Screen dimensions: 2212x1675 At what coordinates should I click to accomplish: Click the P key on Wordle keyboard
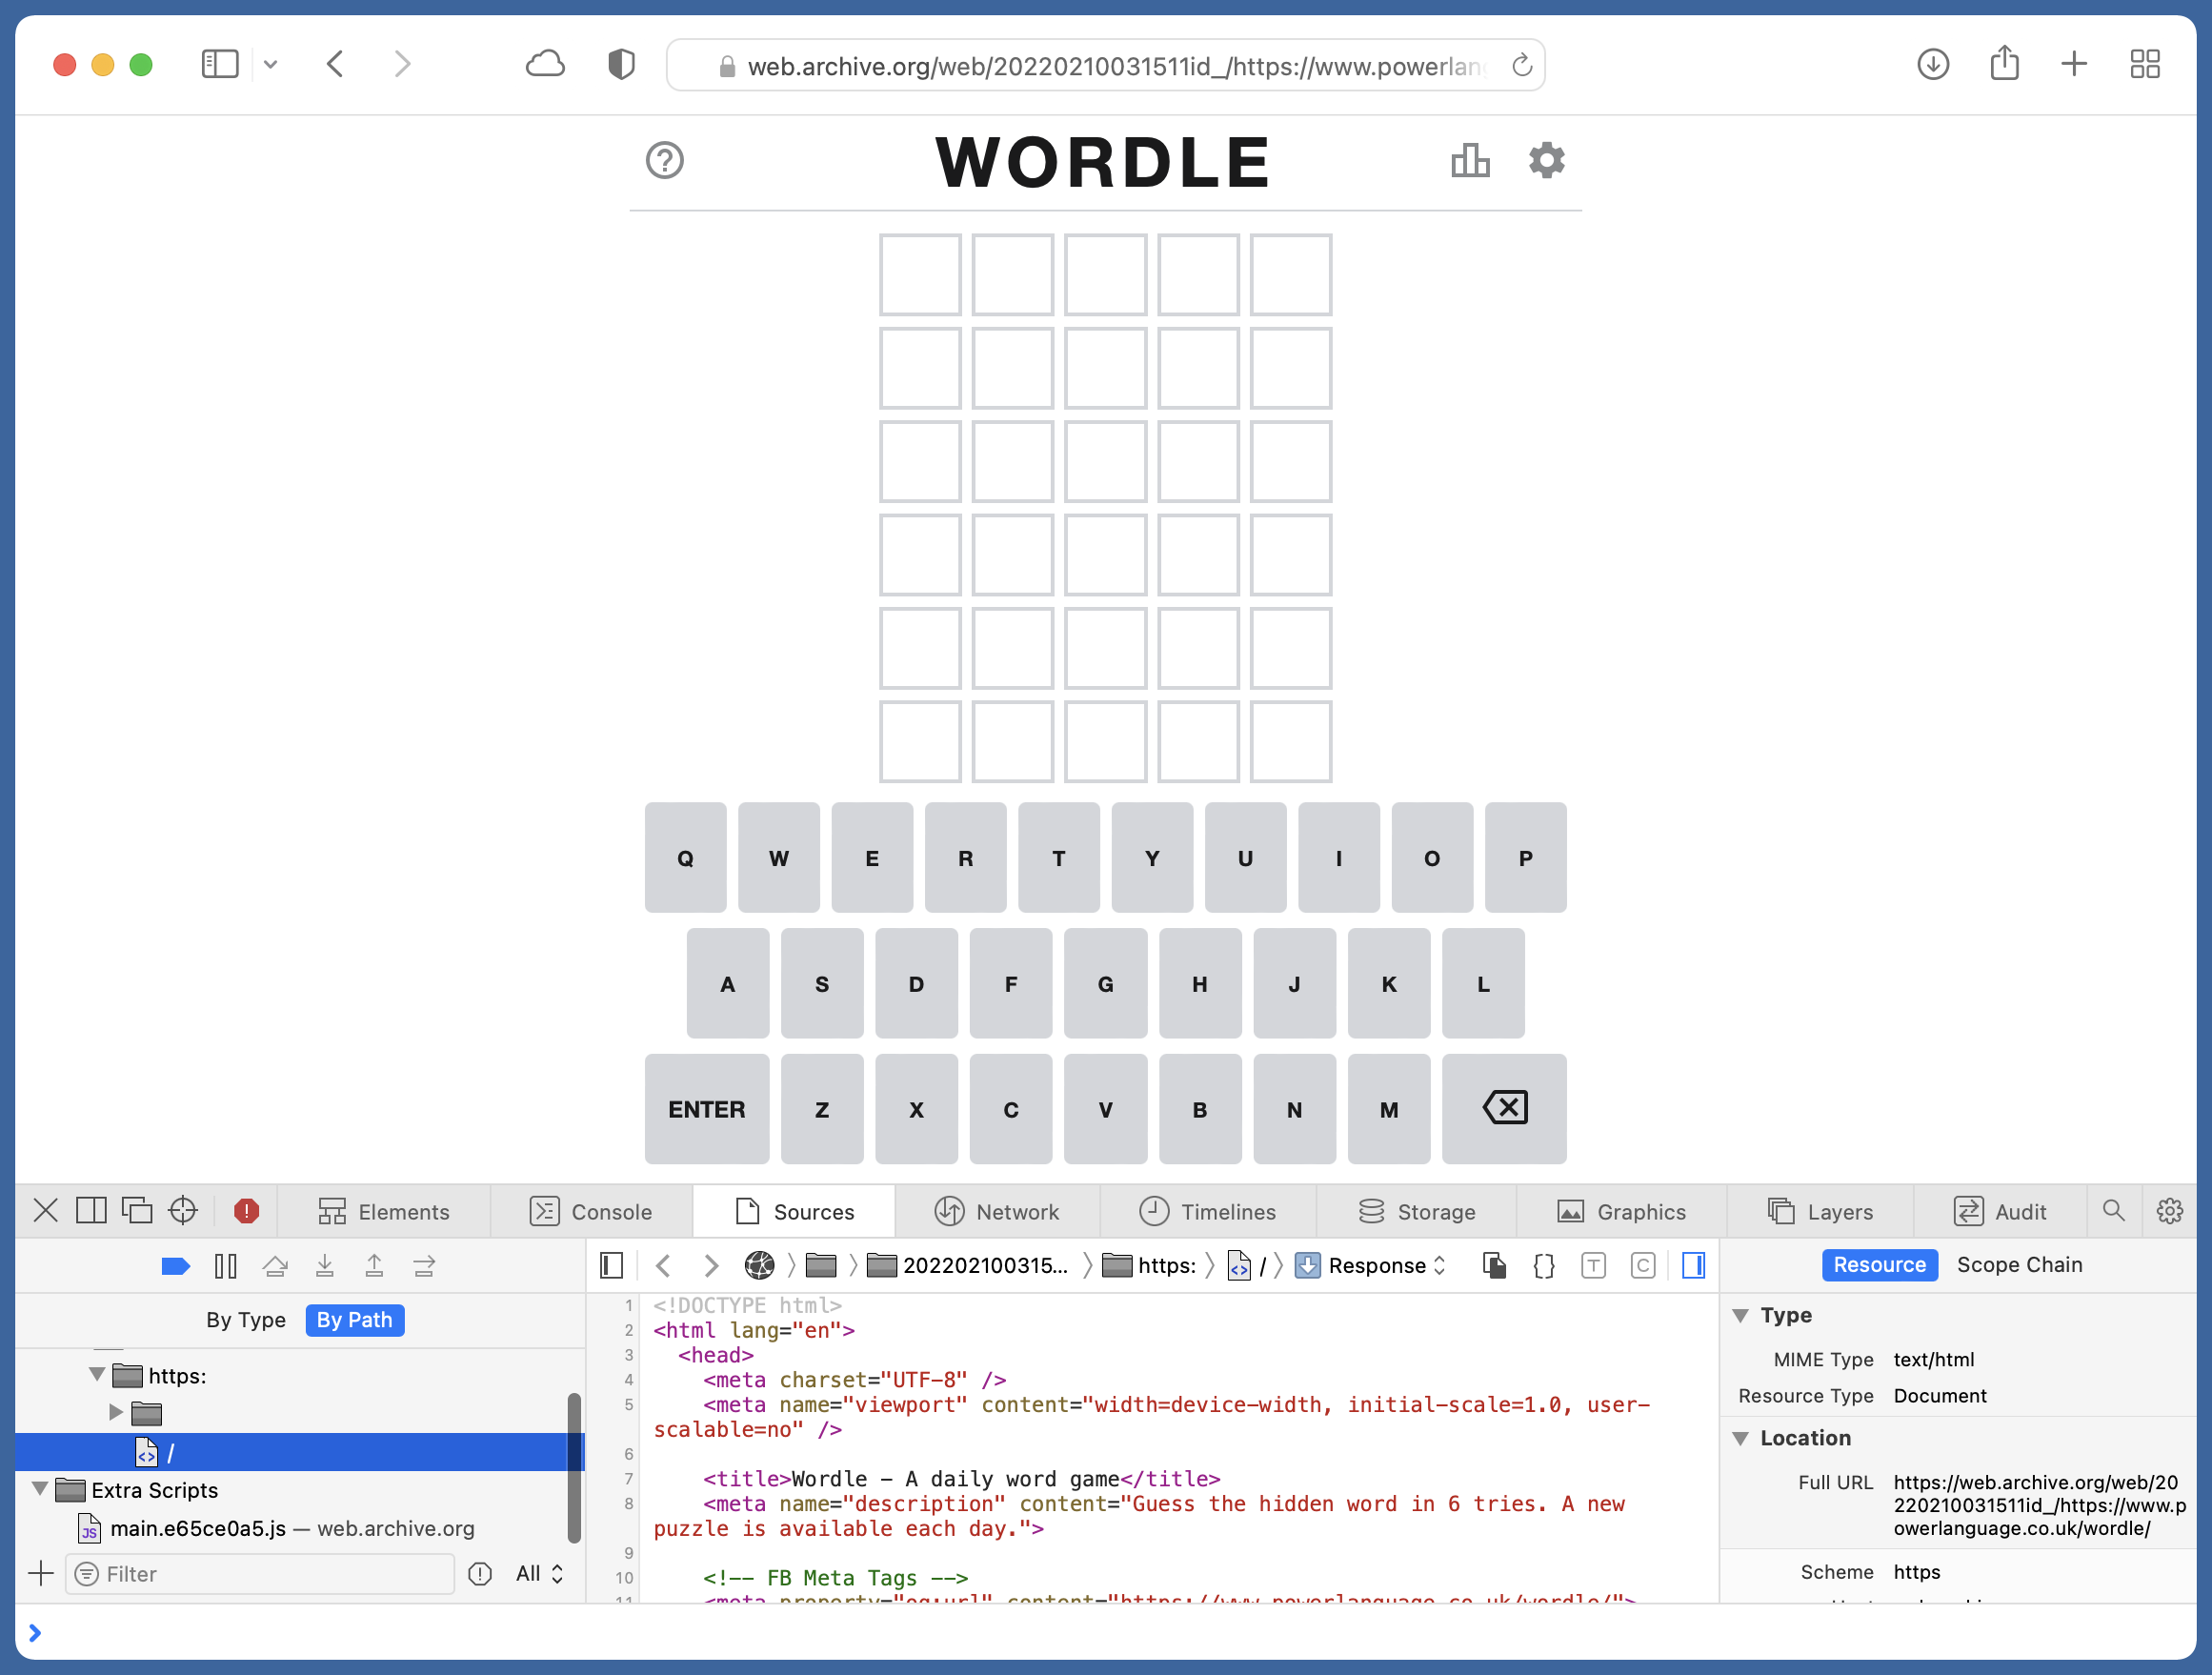[1525, 857]
